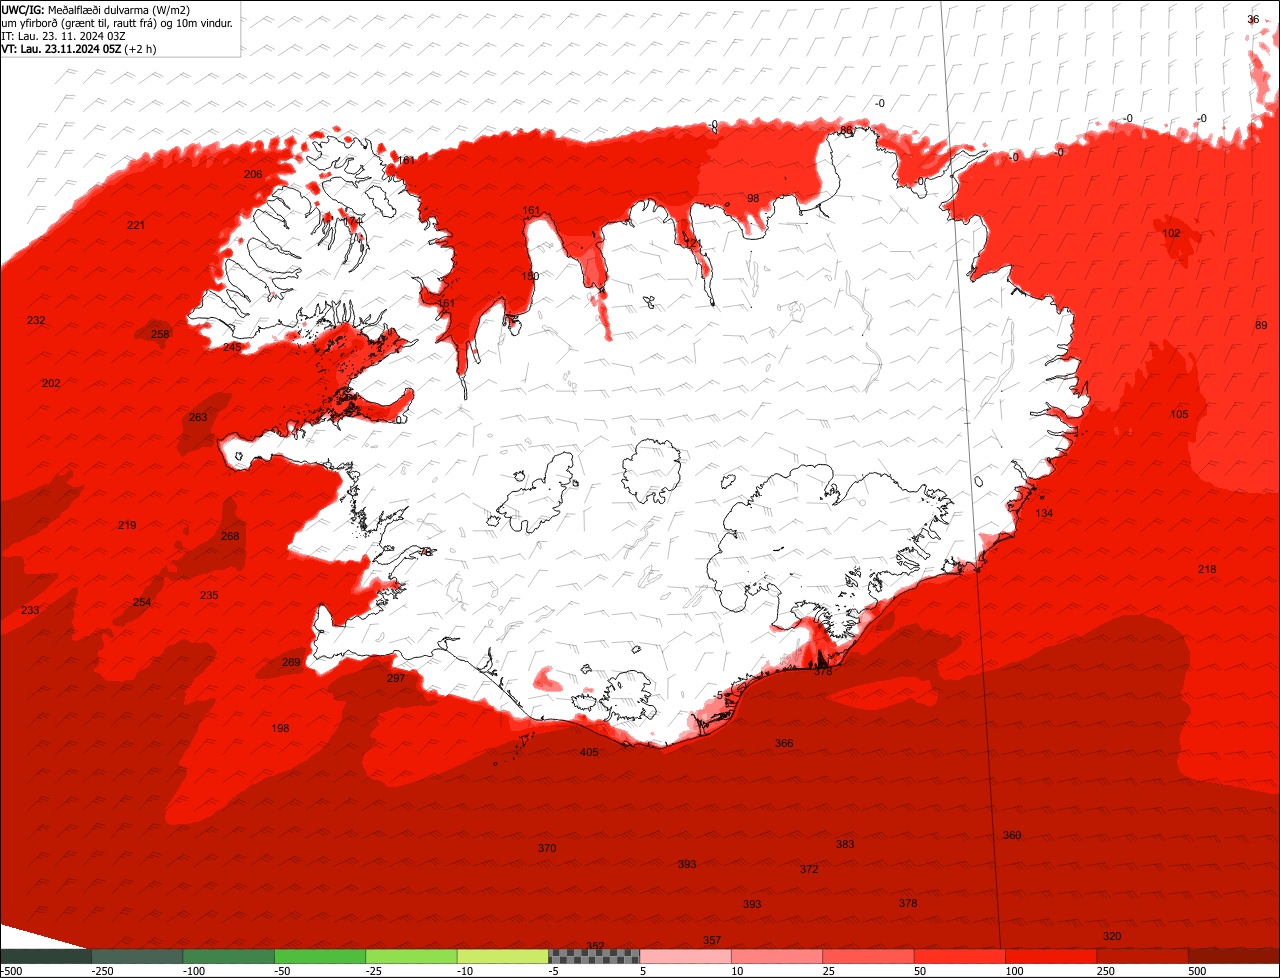Click flux value 89 at the right edge
This screenshot has width=1280, height=978.
tap(1261, 325)
